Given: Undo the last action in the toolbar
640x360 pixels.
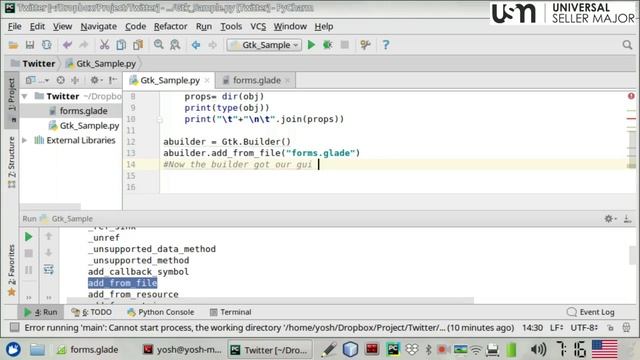Looking at the screenshot, I should 67,45.
